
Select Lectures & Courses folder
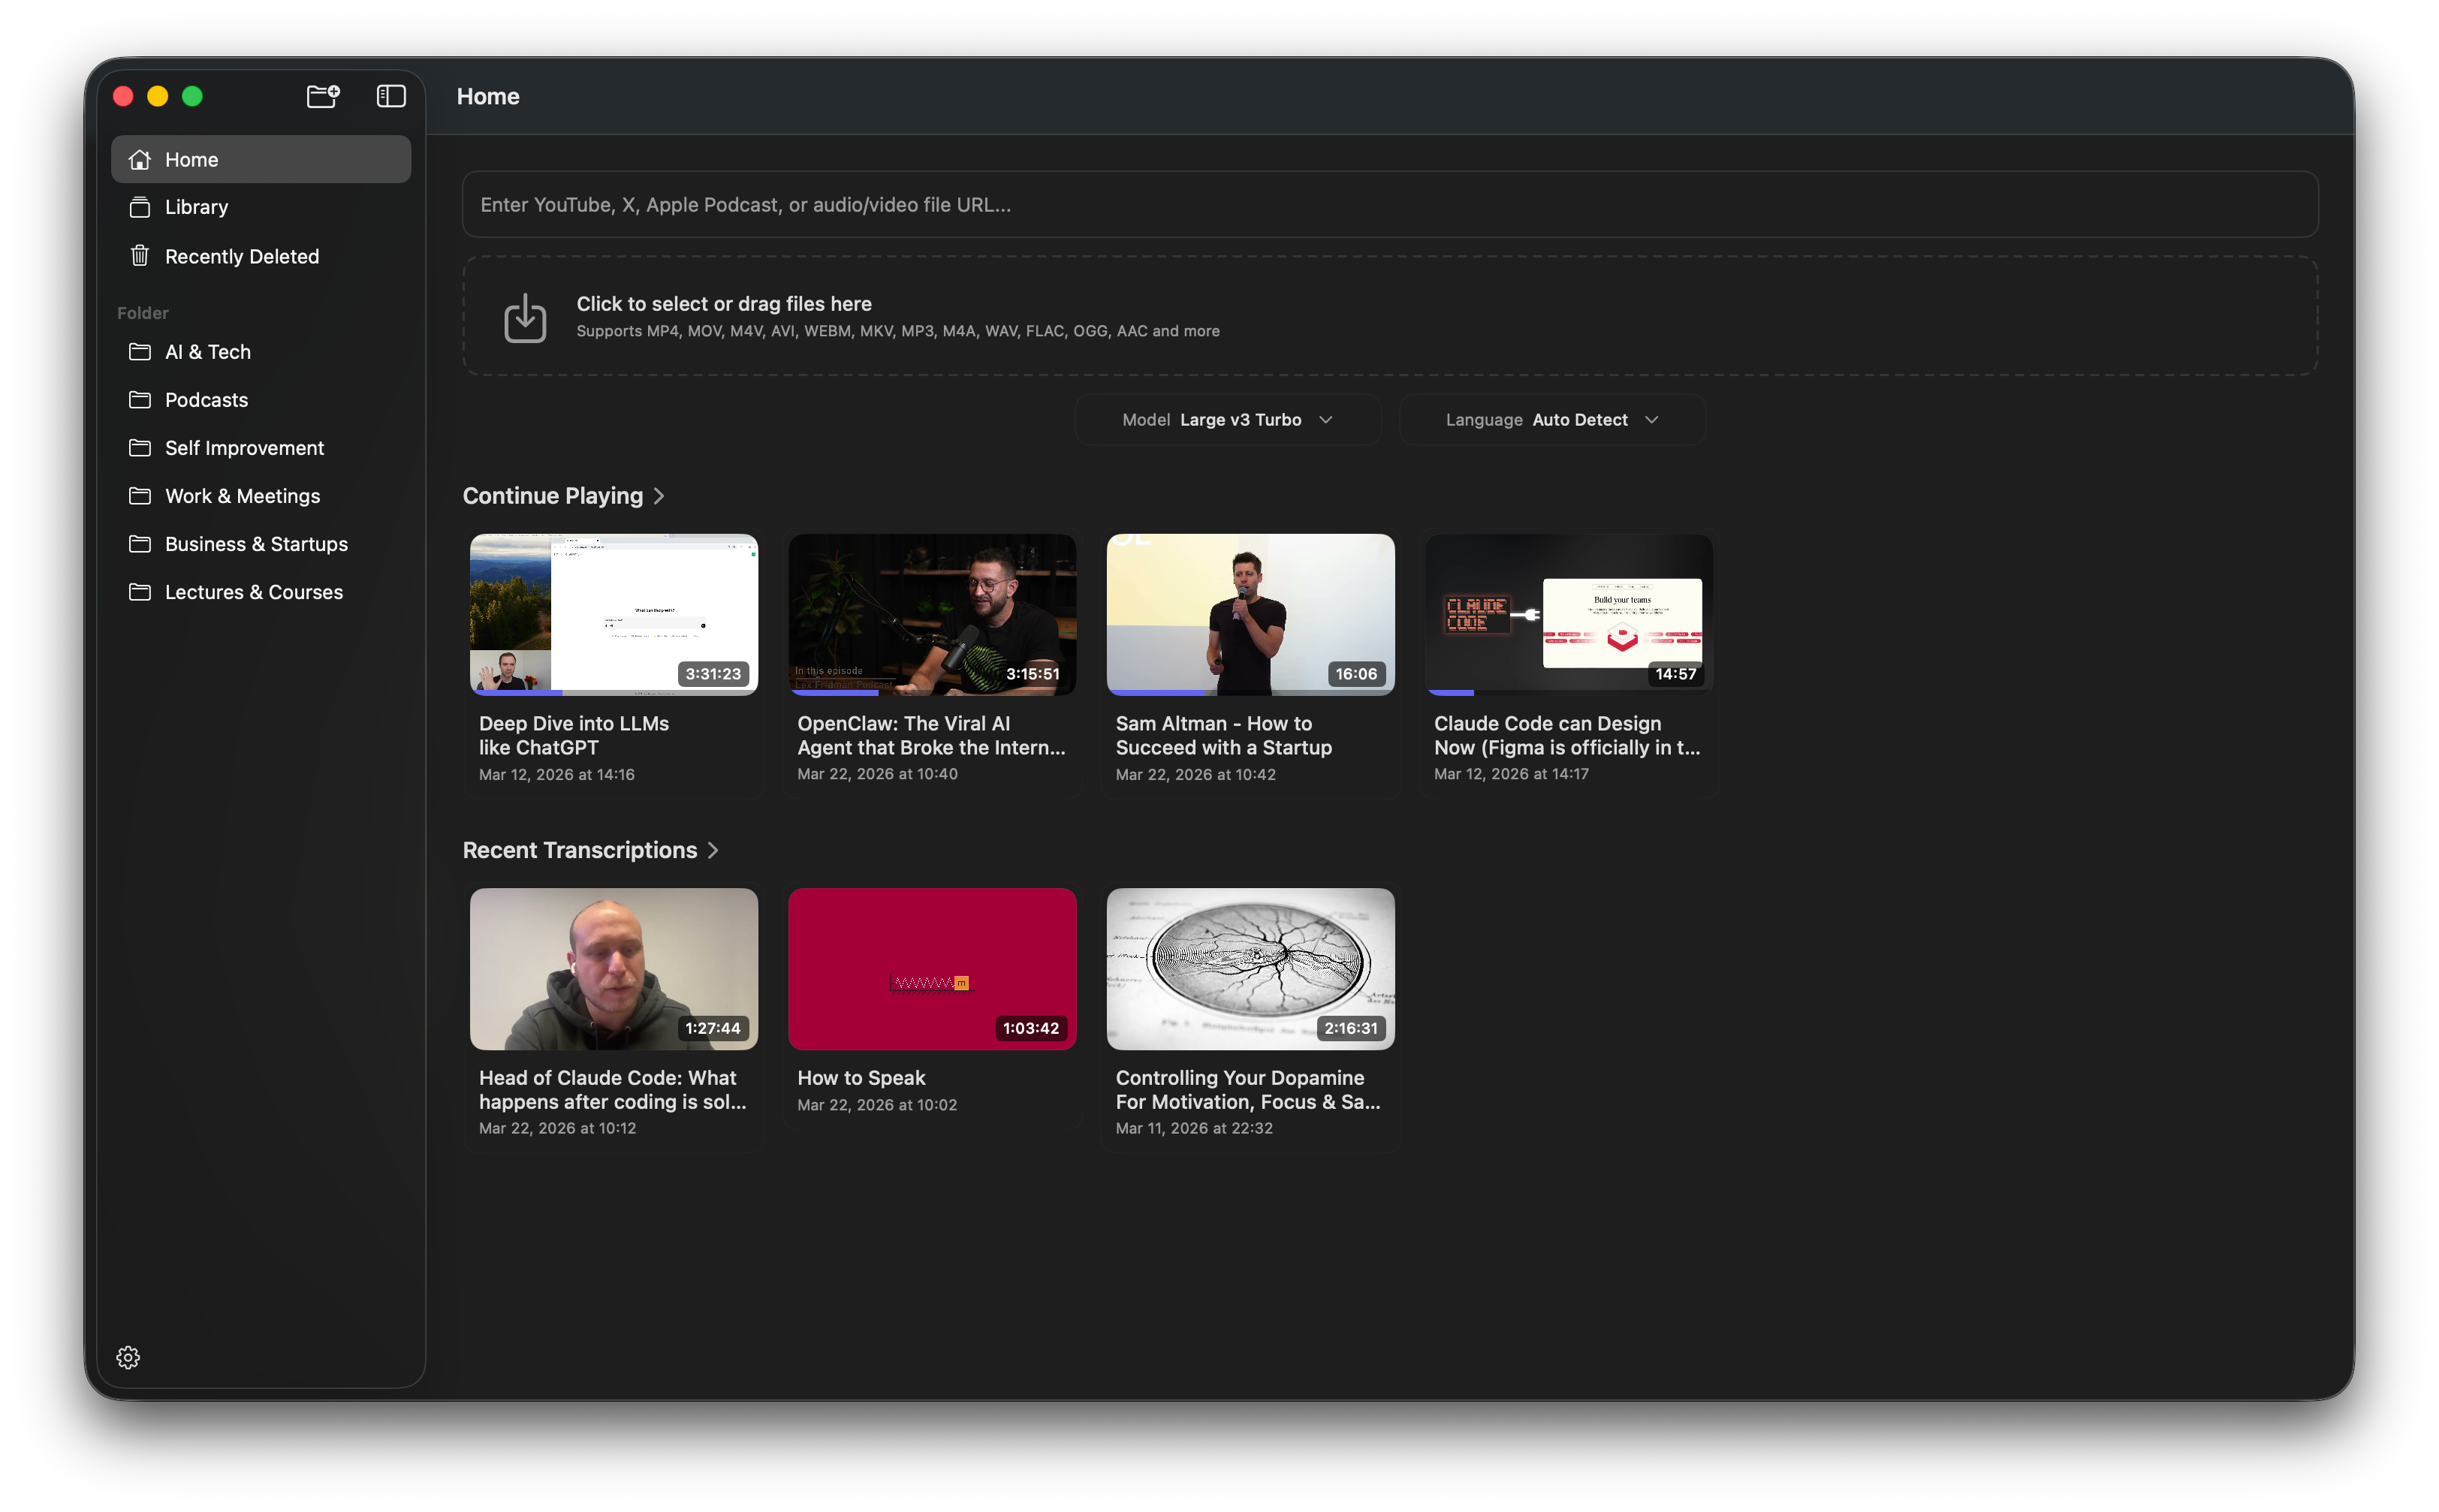(253, 592)
